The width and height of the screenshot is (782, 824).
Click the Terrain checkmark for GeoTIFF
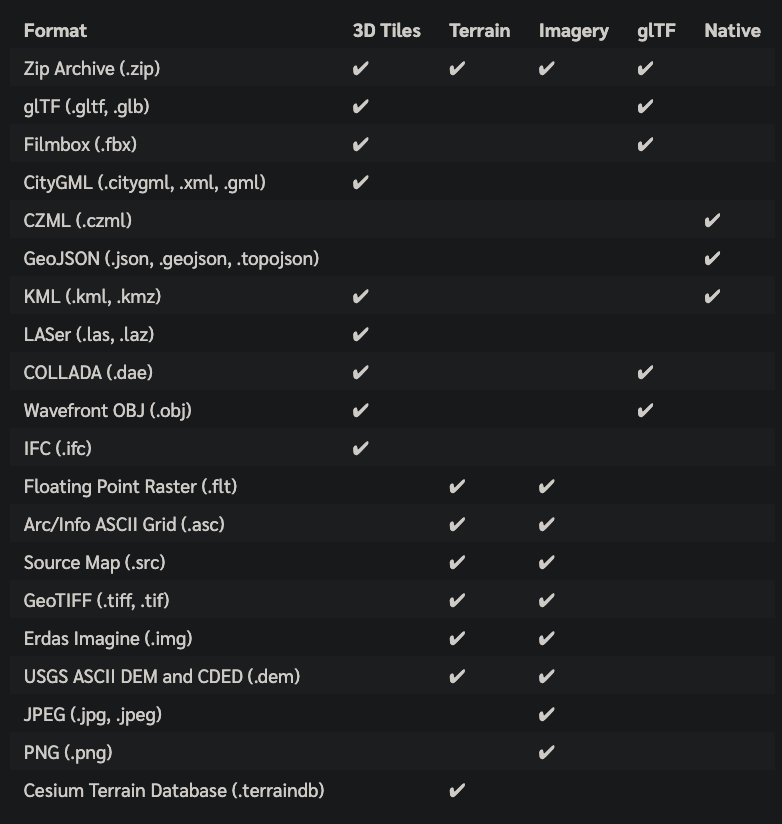click(457, 601)
